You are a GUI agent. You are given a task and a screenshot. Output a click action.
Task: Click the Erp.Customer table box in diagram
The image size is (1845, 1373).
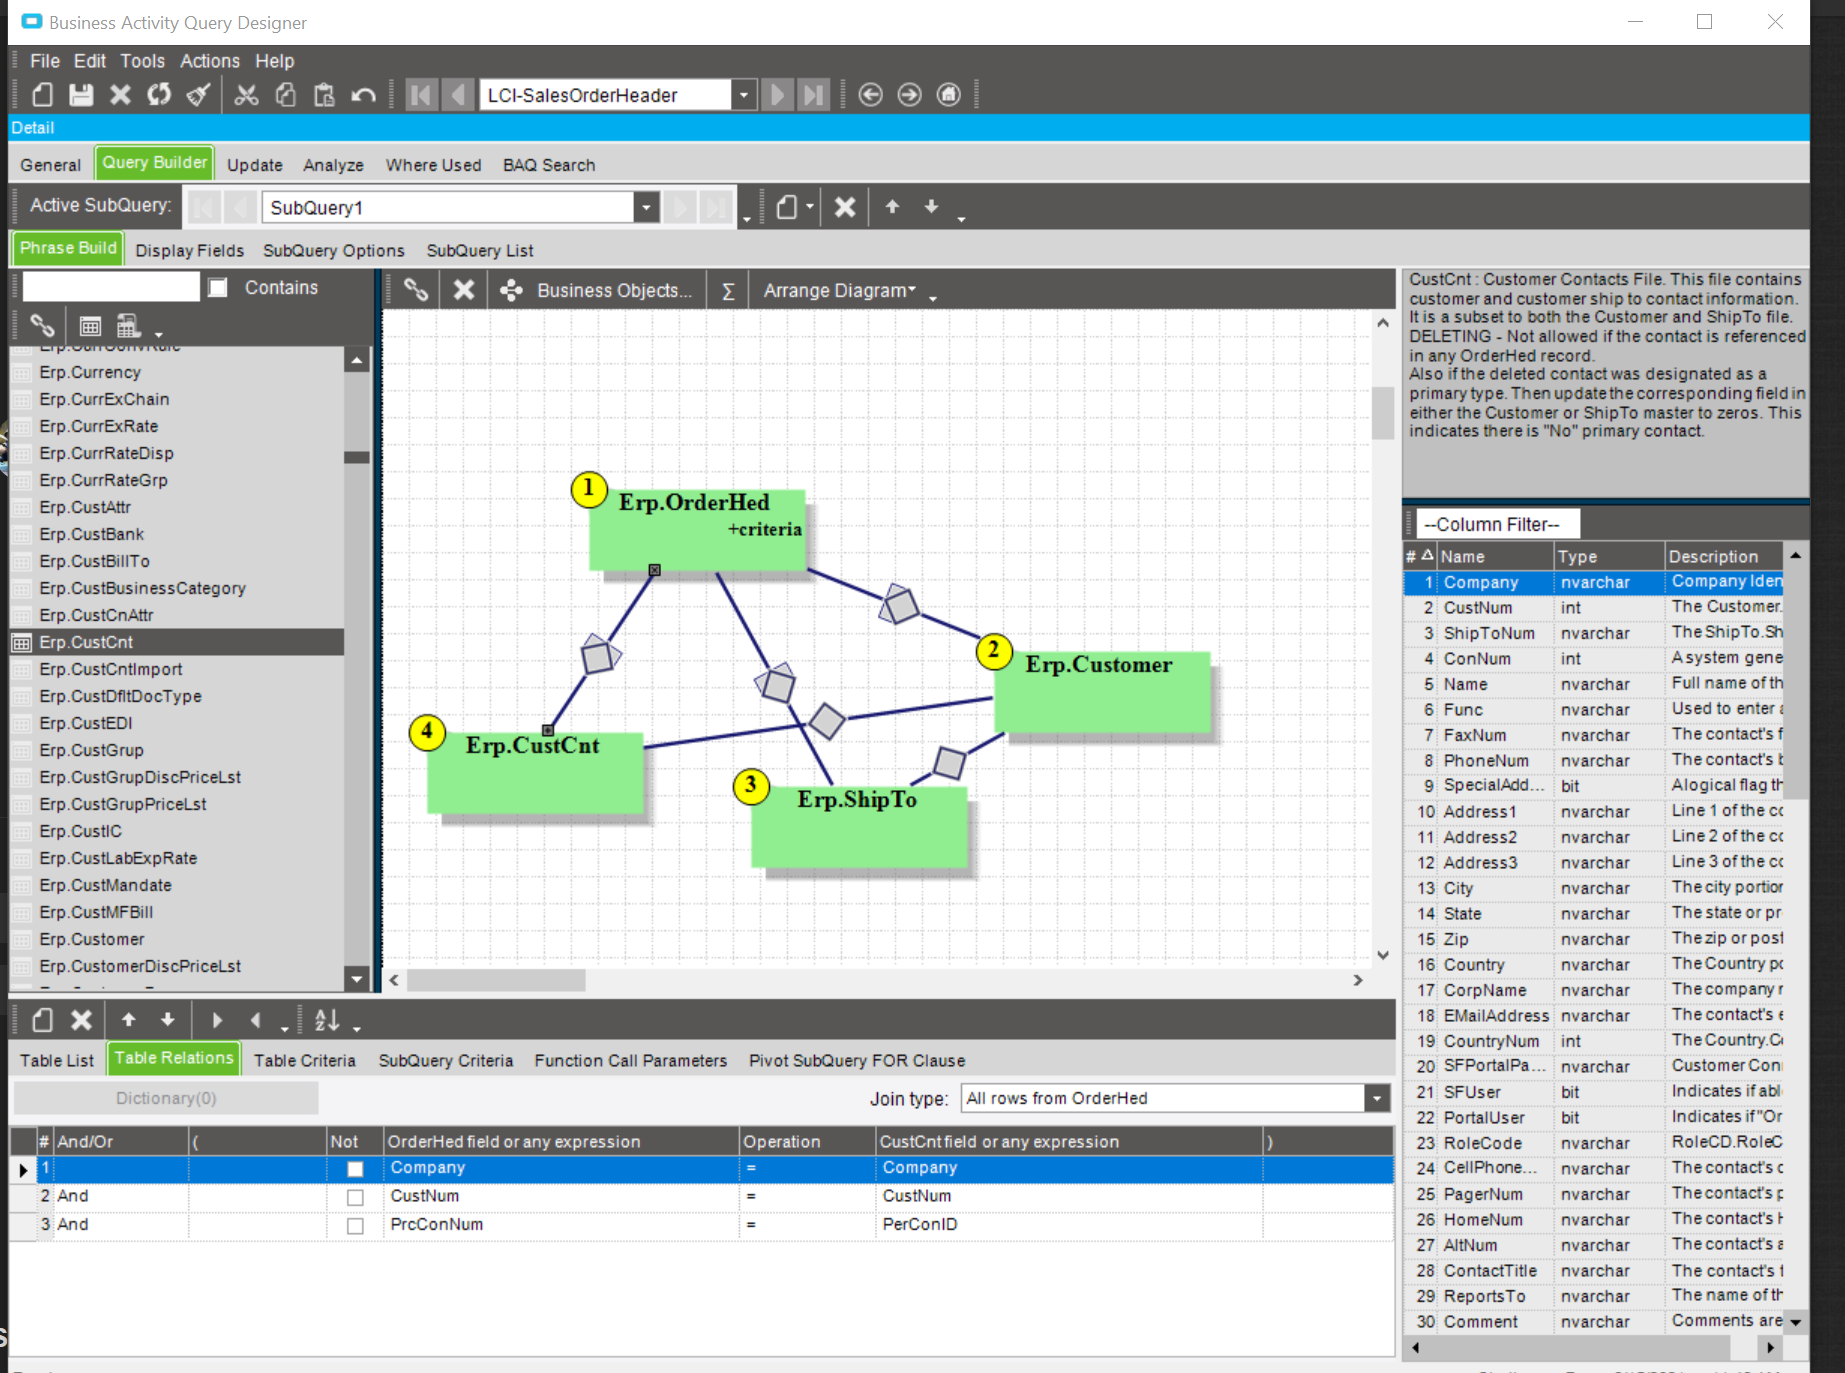[x=1102, y=692]
